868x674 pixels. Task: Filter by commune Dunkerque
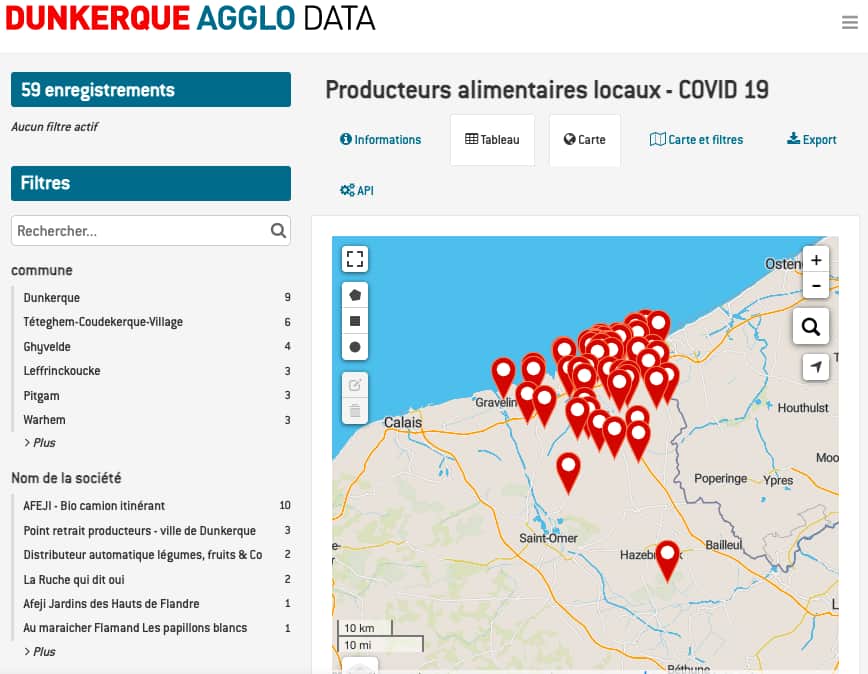pyautogui.click(x=52, y=298)
